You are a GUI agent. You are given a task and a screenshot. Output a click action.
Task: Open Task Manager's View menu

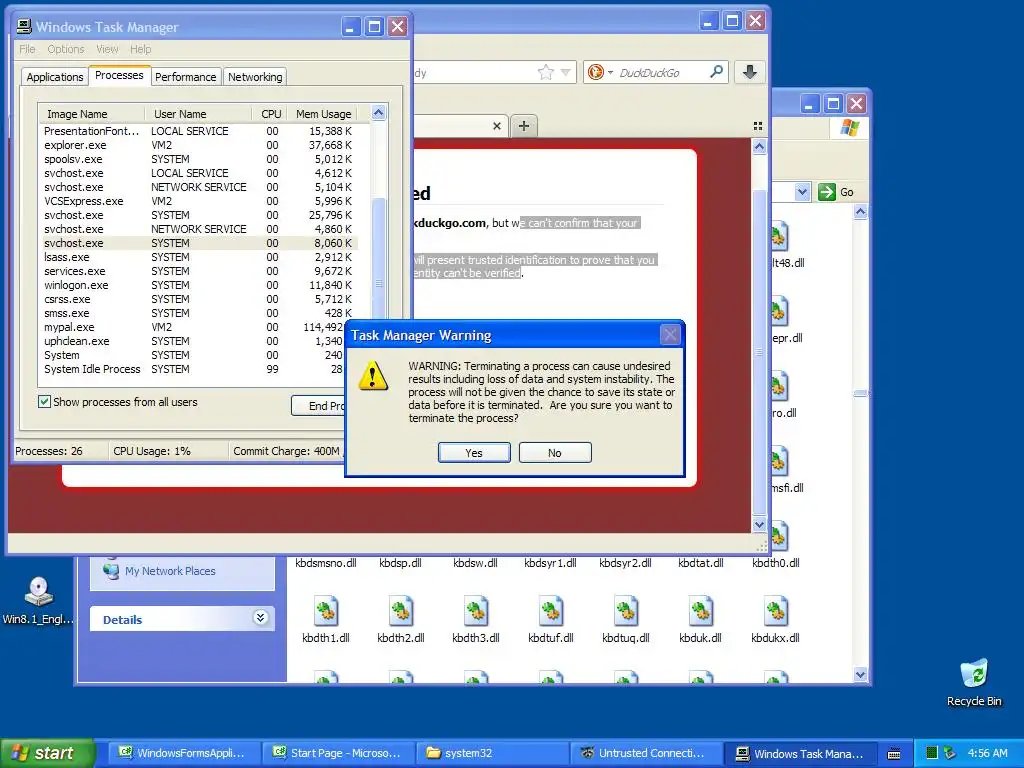(107, 49)
